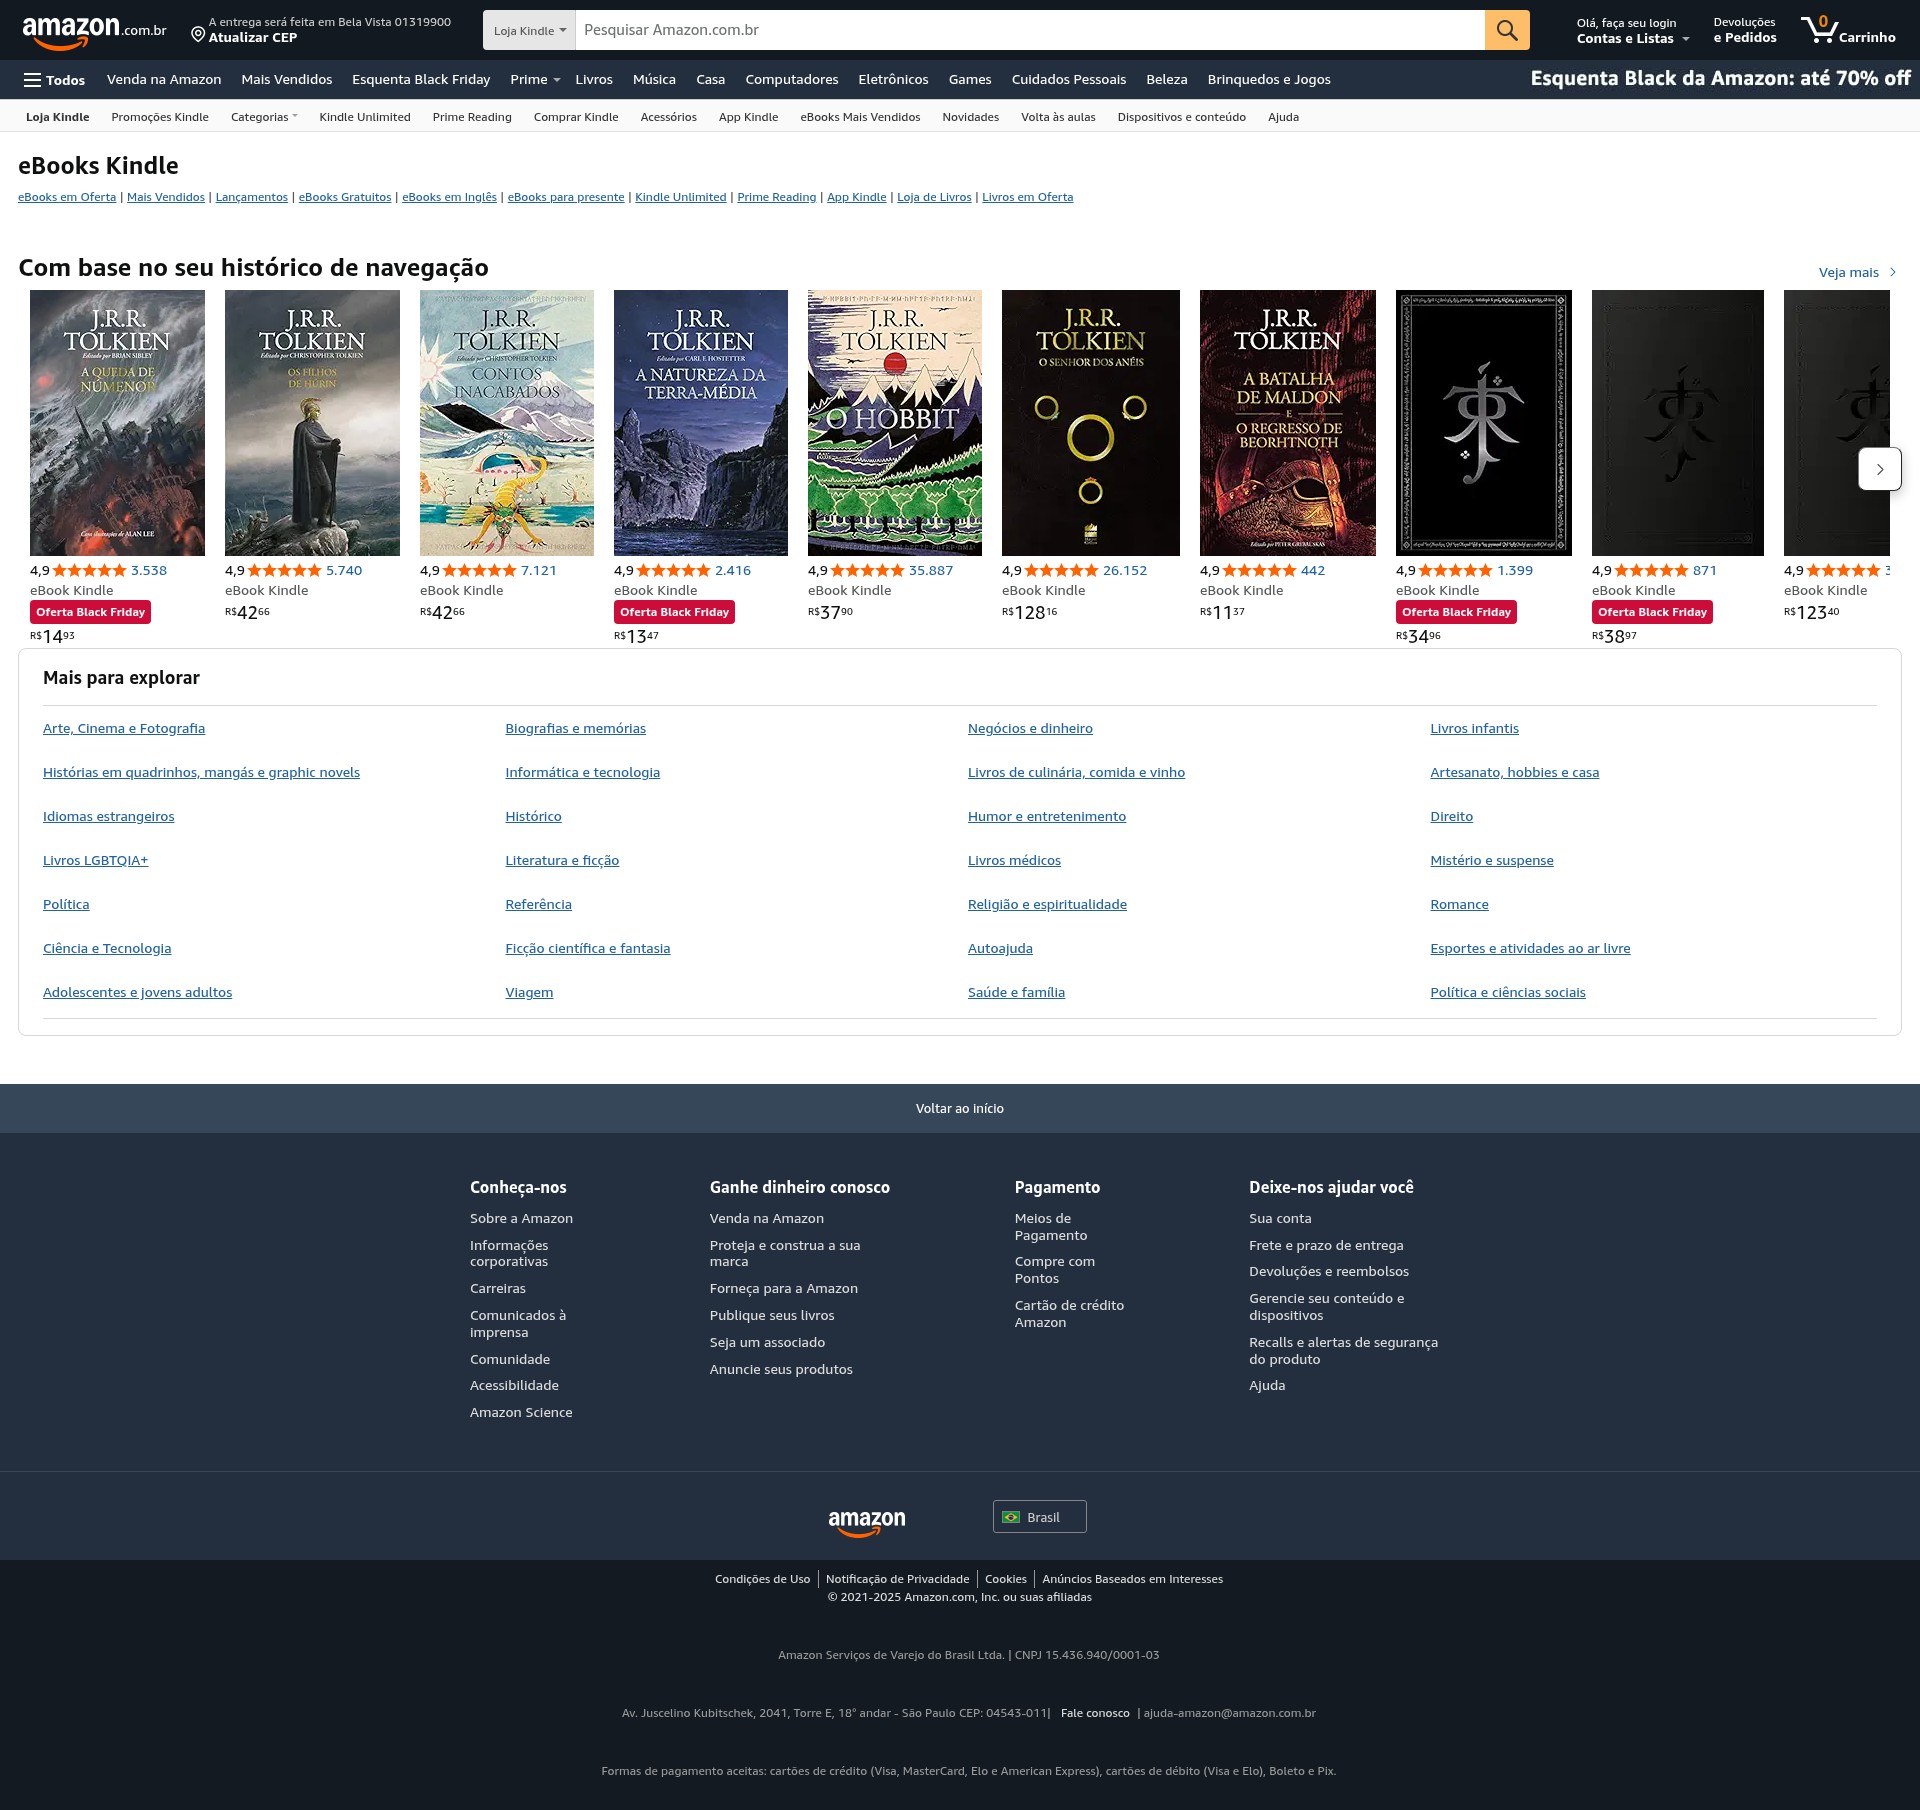Click the orange search magnifier button
Screen dimensions: 1920x1810
pyautogui.click(x=1507, y=30)
